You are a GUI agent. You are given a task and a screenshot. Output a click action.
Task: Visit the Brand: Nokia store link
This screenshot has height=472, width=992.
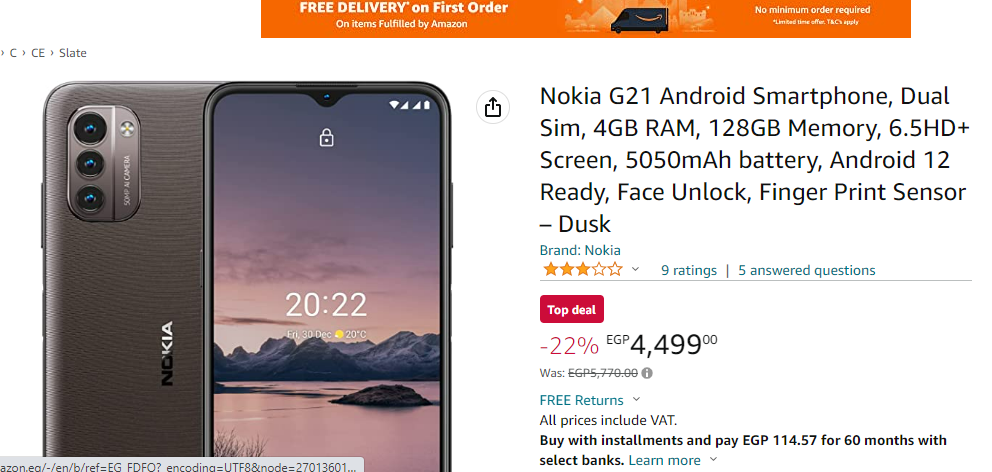(x=580, y=251)
